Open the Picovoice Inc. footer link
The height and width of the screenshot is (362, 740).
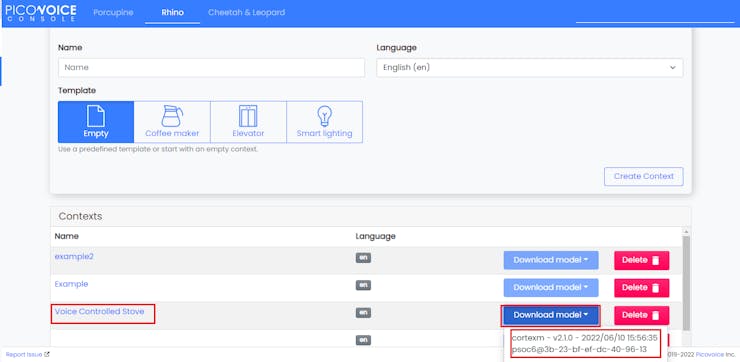coord(710,354)
